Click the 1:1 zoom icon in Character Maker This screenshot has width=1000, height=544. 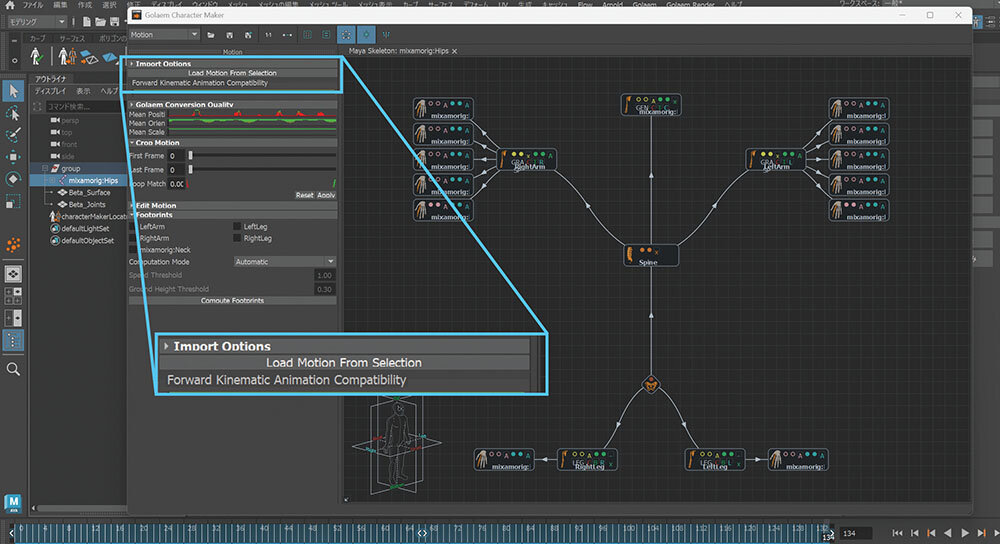tap(268, 35)
